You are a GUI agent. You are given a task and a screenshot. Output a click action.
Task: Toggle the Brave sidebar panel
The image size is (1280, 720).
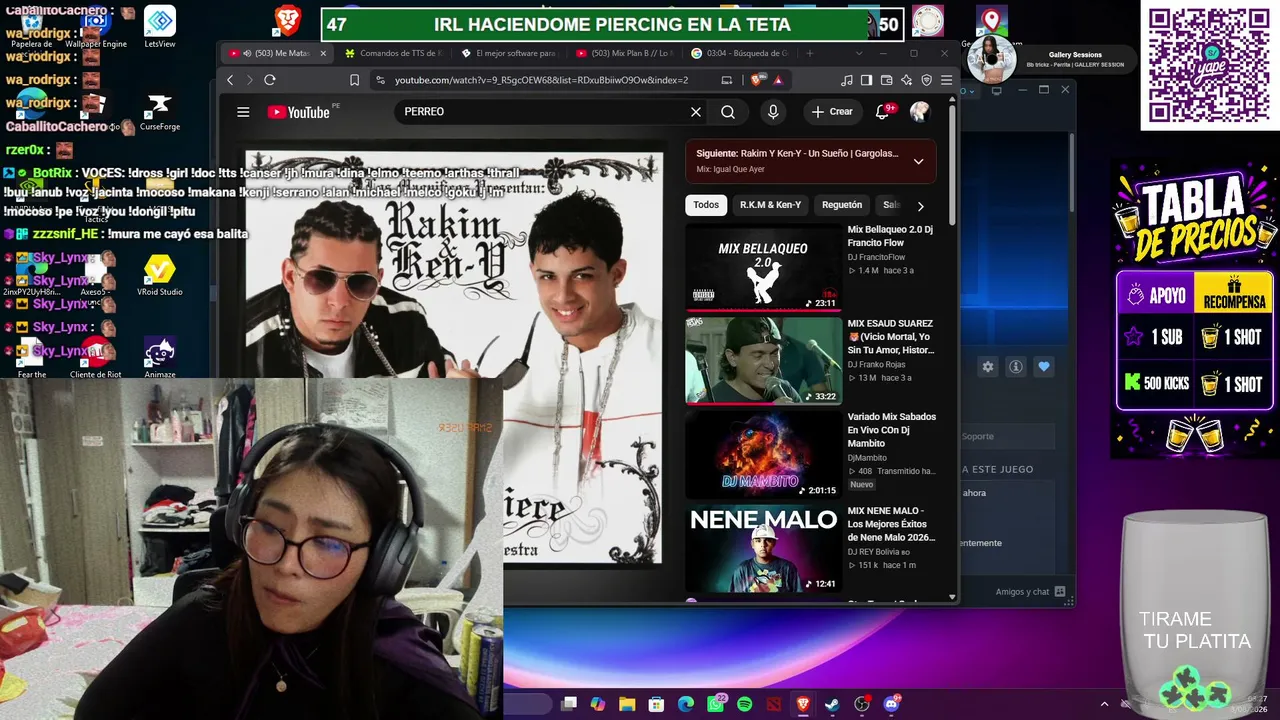[x=867, y=80]
